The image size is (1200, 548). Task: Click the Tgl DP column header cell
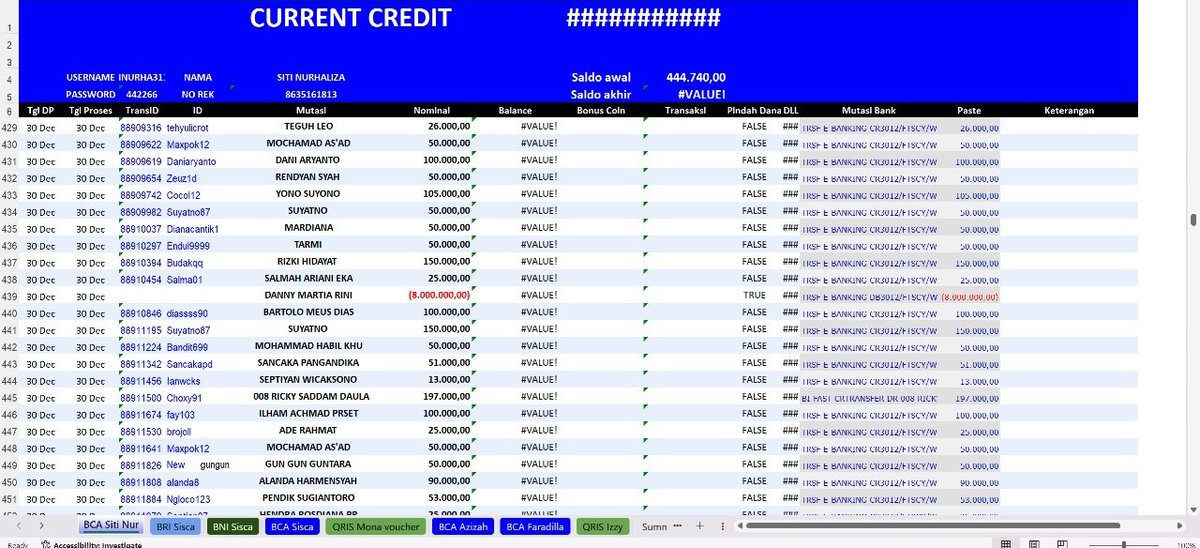coord(41,110)
